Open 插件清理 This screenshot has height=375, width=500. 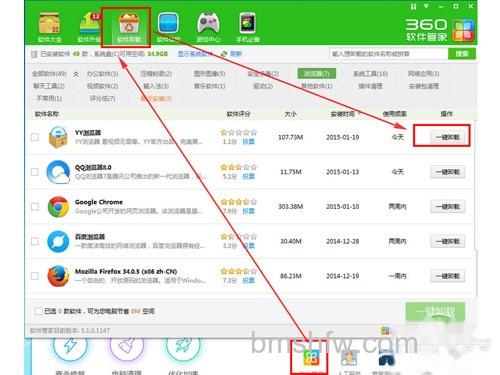370,86
